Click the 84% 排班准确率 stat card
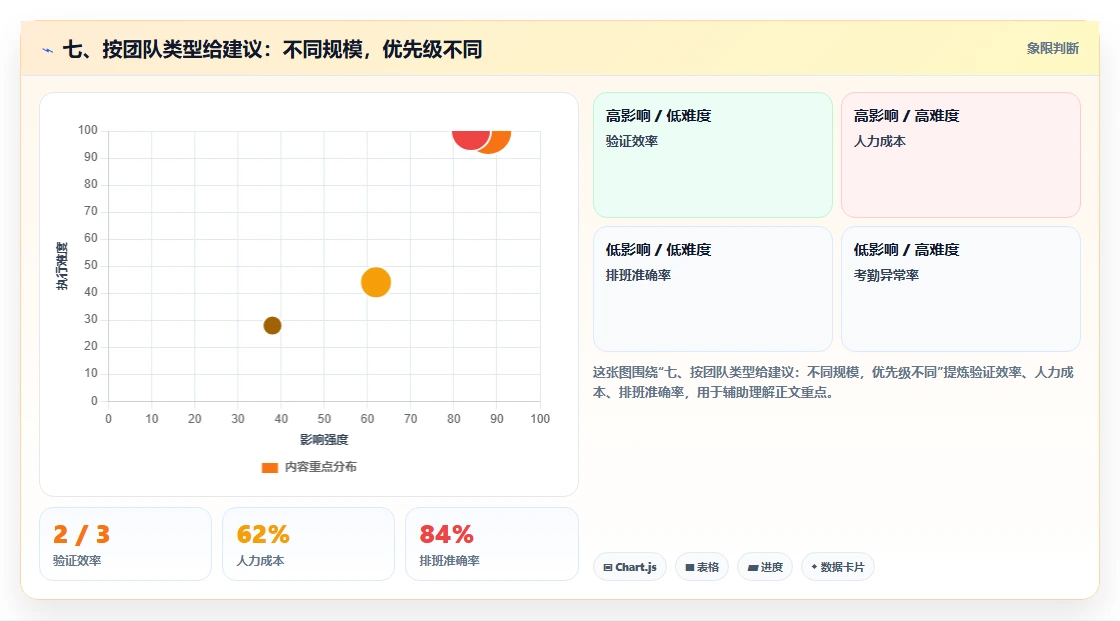Screen dimensions: 1120x621 (491, 544)
